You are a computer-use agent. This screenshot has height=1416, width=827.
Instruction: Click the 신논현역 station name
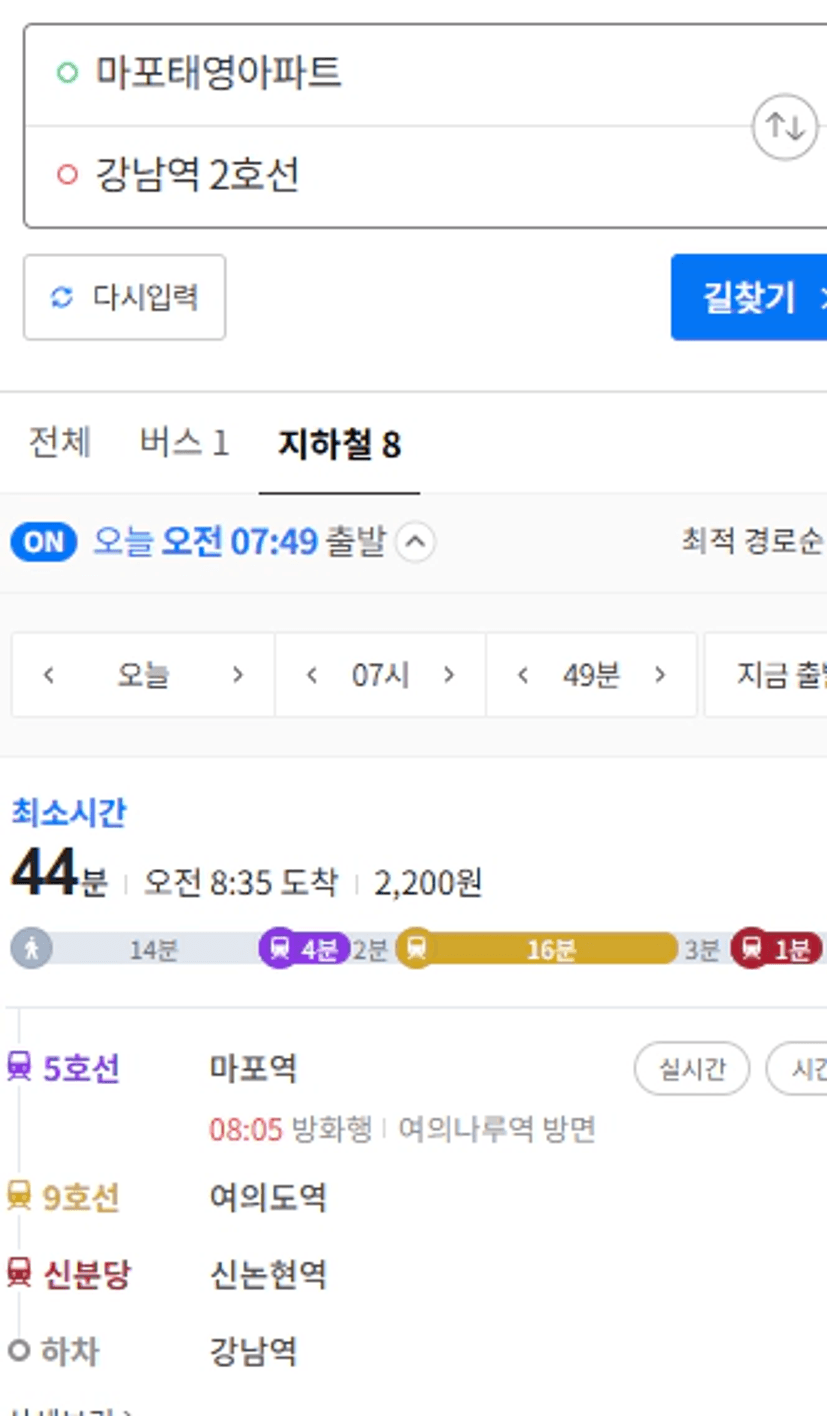[x=268, y=1273]
